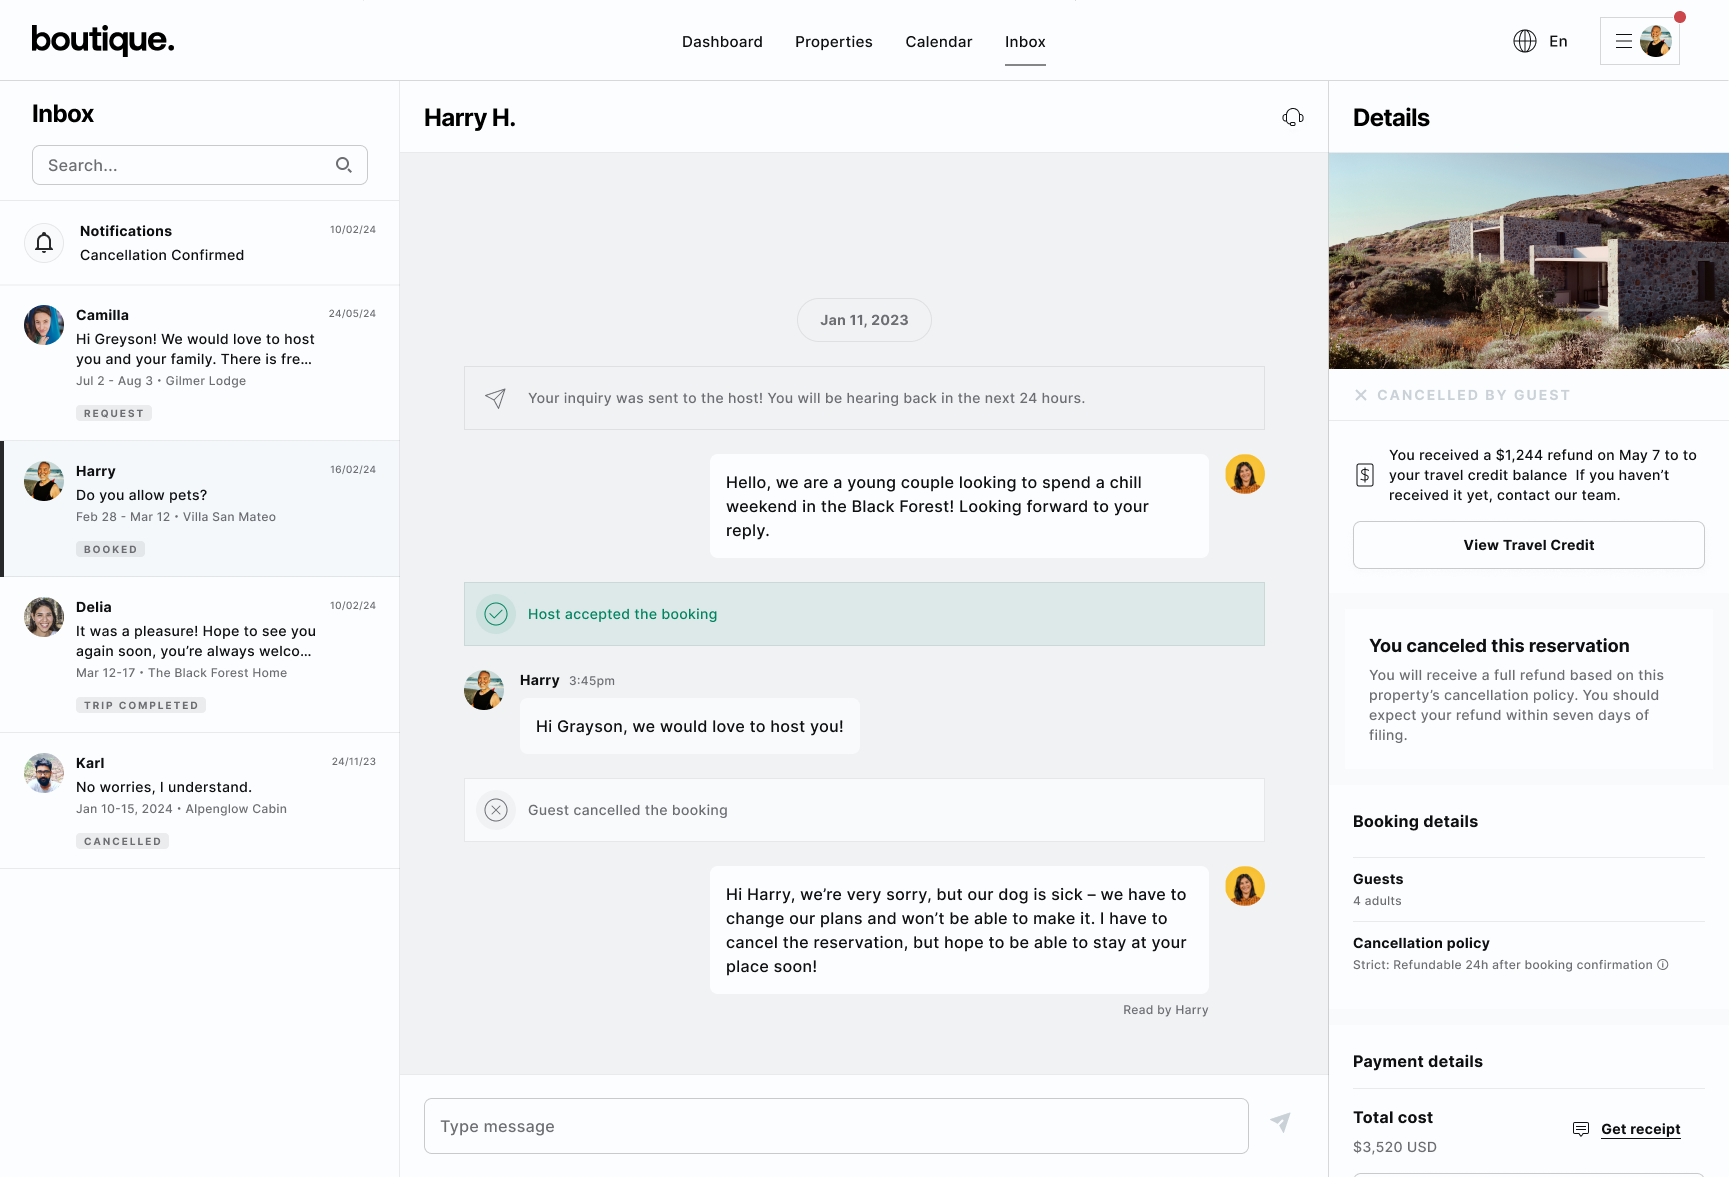Click View Travel Credit button
This screenshot has height=1177, width=1729.
coord(1529,545)
